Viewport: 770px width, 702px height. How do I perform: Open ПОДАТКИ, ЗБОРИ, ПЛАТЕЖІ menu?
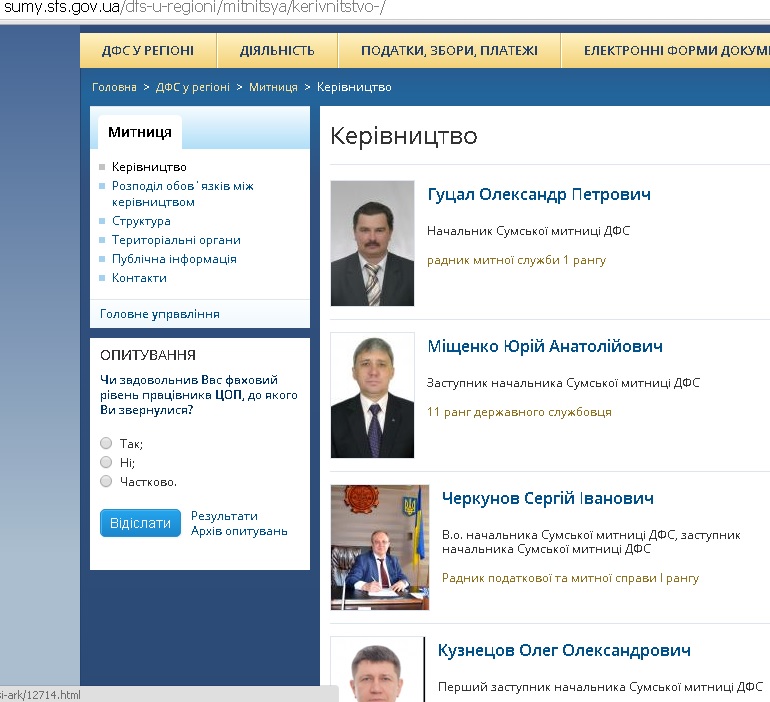[449, 50]
